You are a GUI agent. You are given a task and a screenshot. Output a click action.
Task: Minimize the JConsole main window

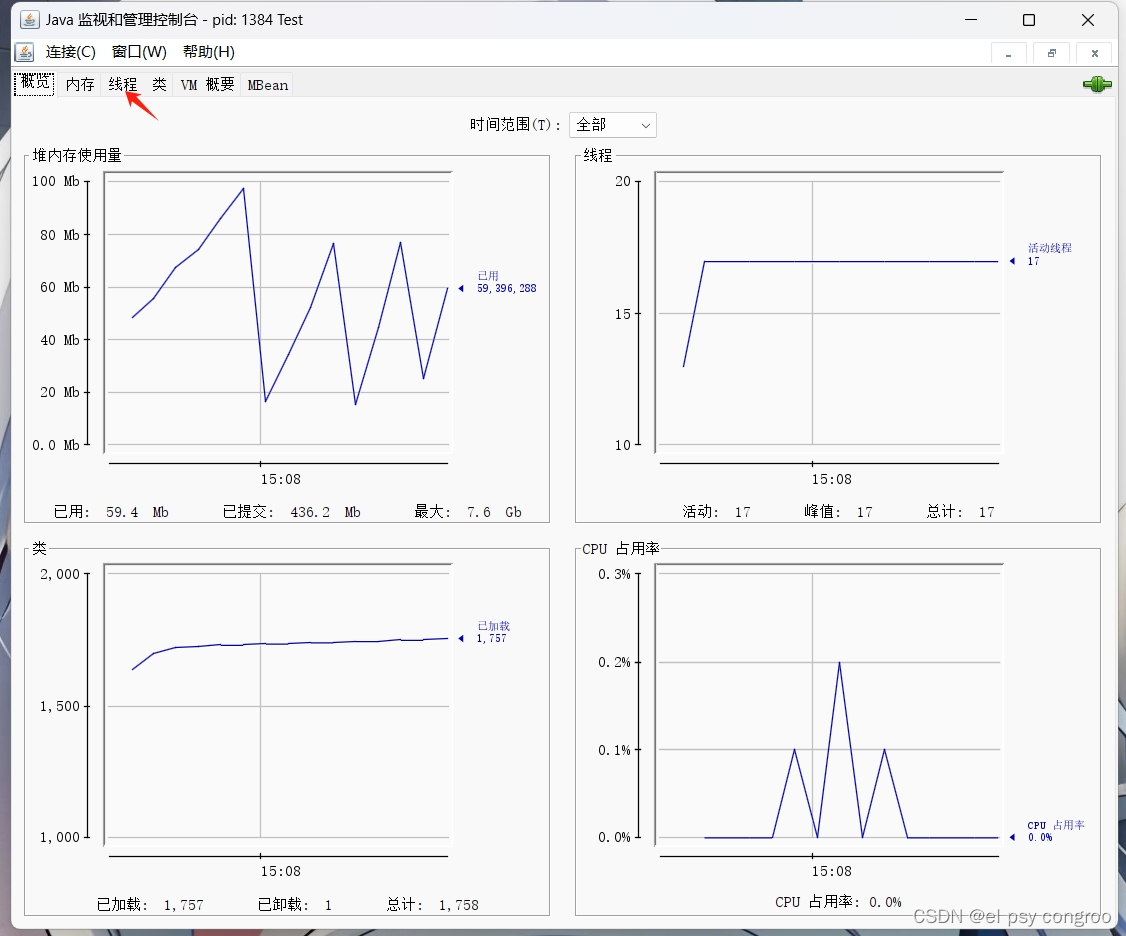(x=971, y=20)
